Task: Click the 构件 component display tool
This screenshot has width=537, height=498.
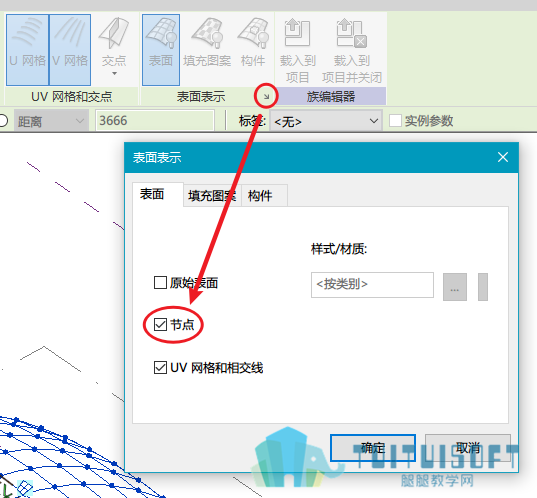Action: tap(253, 43)
